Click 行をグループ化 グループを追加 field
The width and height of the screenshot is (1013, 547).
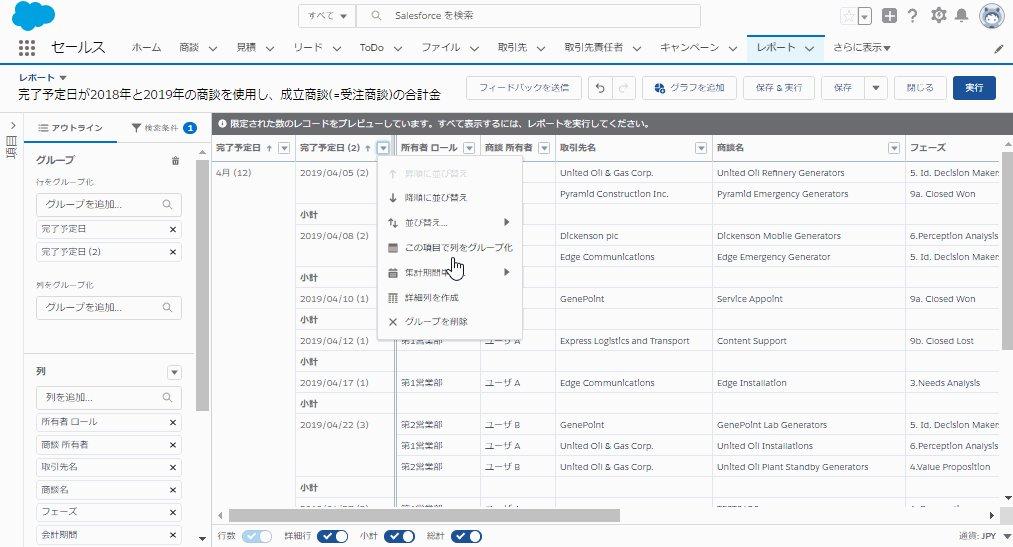pyautogui.click(x=109, y=205)
